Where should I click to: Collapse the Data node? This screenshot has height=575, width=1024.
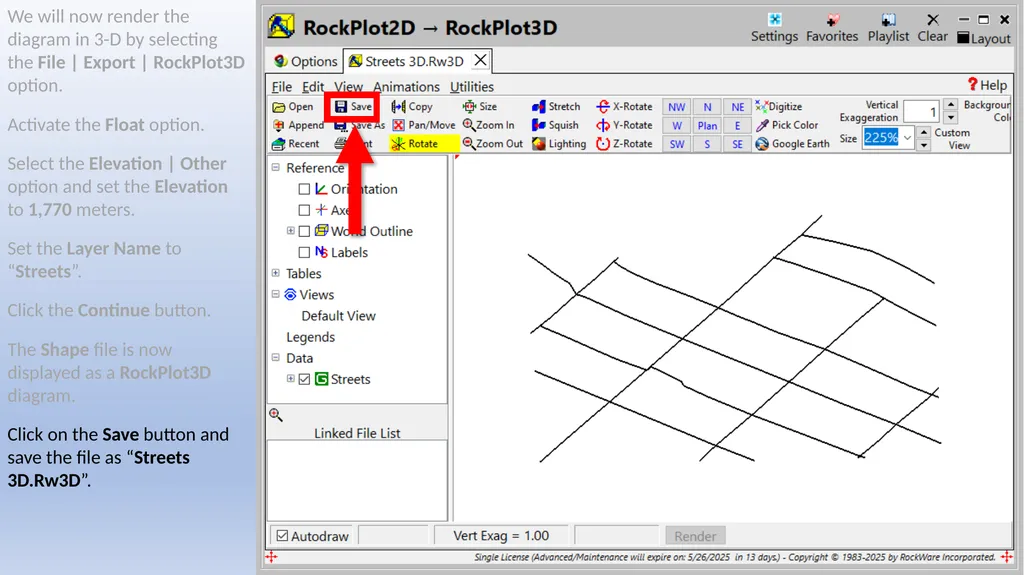276,357
